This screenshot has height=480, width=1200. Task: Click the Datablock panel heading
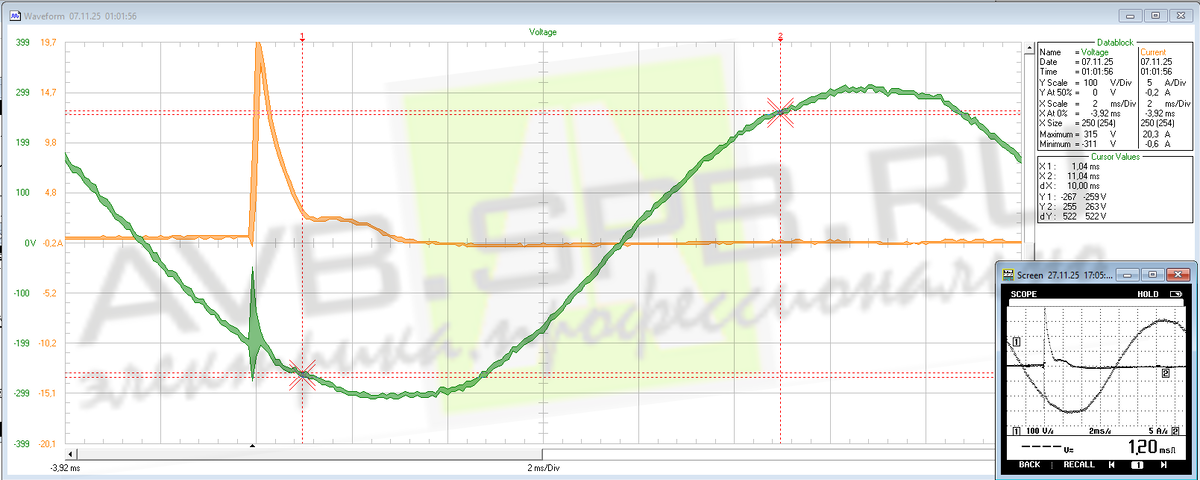coord(1115,42)
